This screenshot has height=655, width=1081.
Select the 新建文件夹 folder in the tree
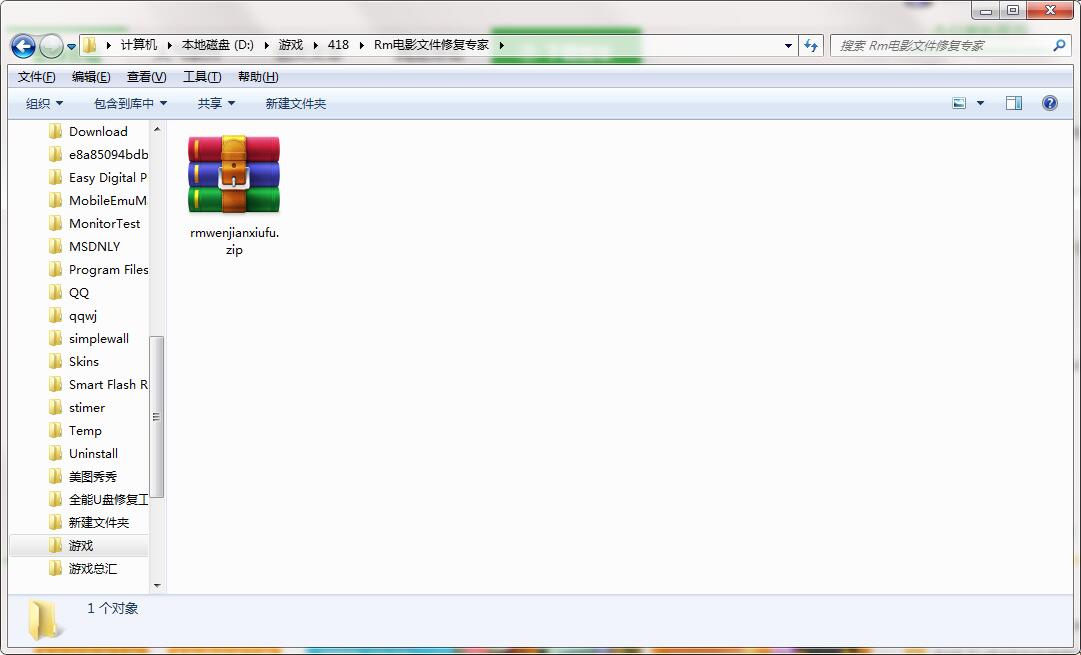pos(99,523)
